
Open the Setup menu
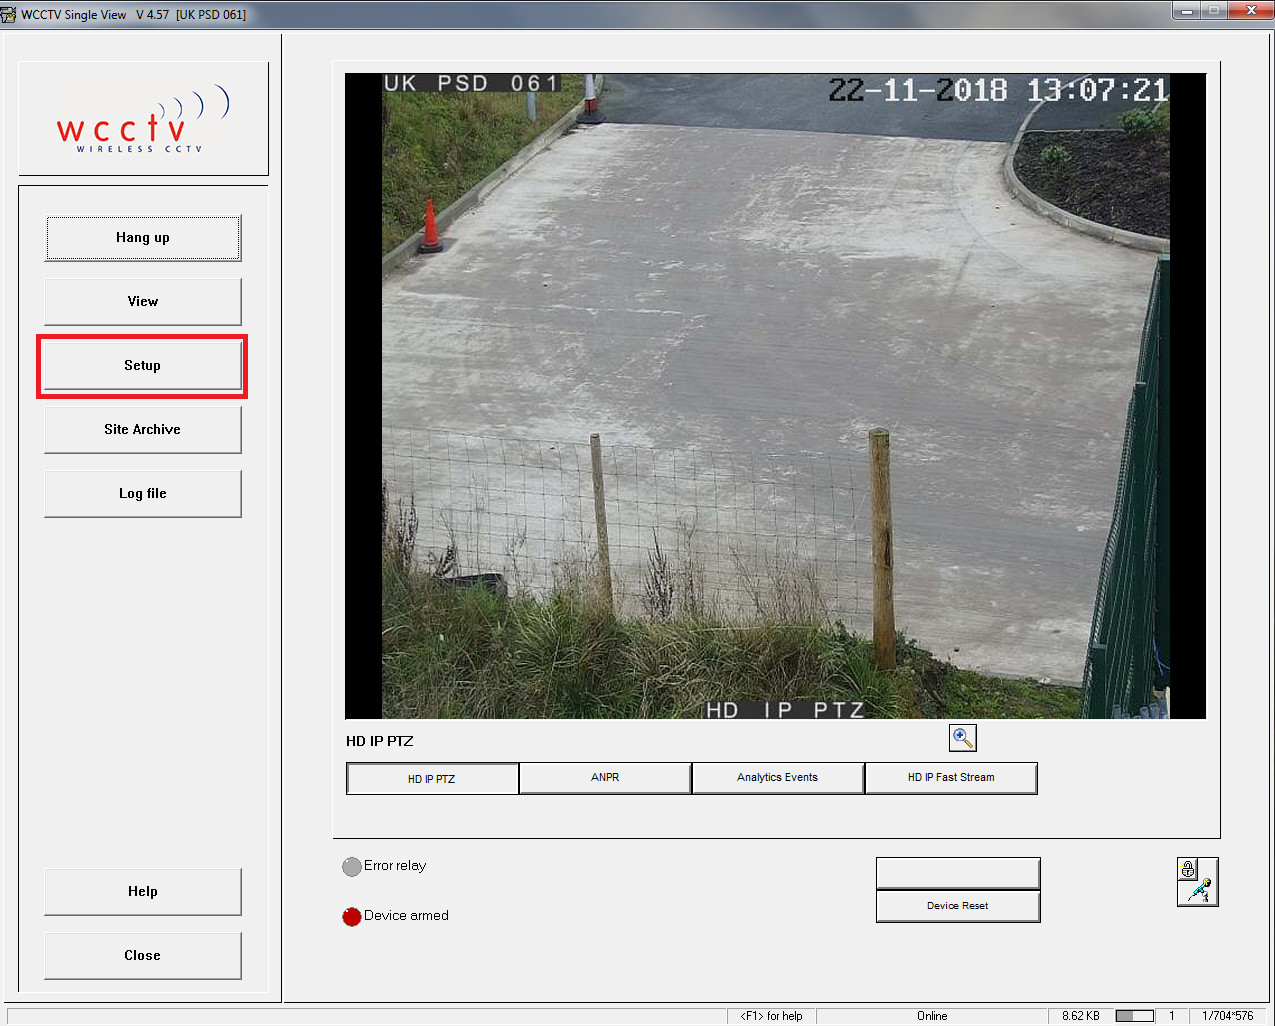coord(143,366)
